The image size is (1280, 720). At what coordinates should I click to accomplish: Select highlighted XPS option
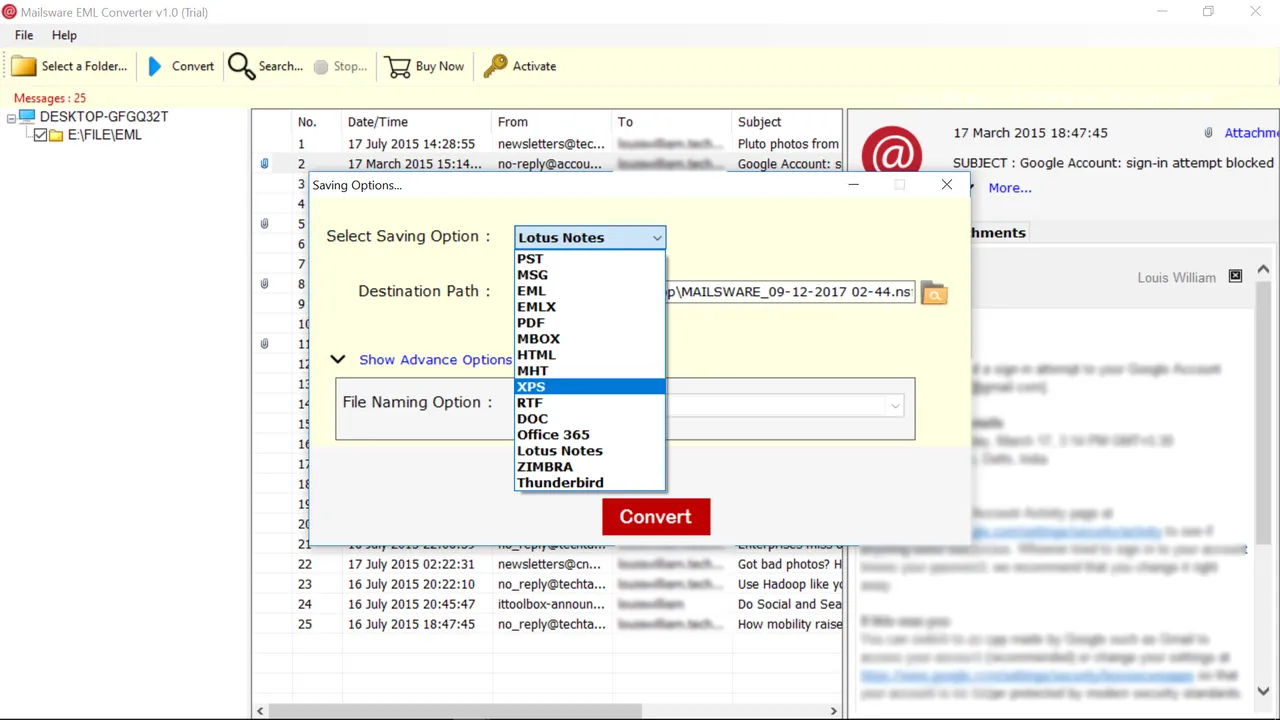coord(590,386)
